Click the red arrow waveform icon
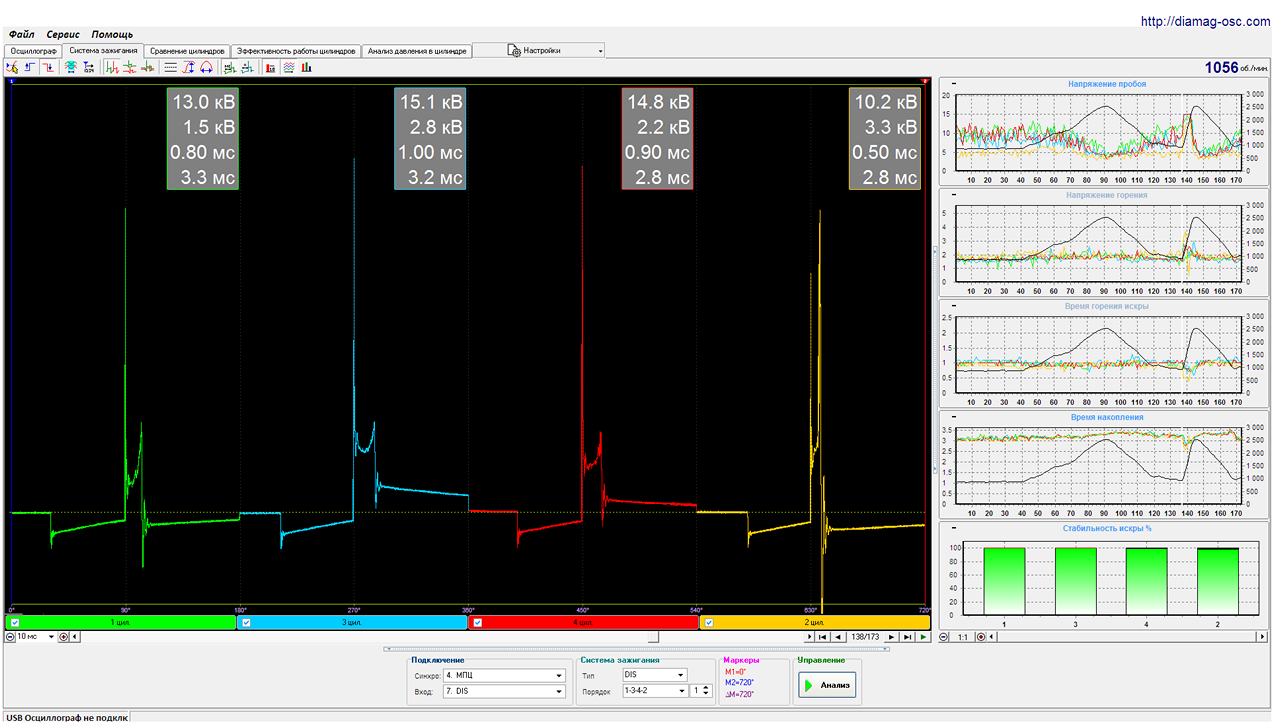The width and height of the screenshot is (1280, 725). 148,67
